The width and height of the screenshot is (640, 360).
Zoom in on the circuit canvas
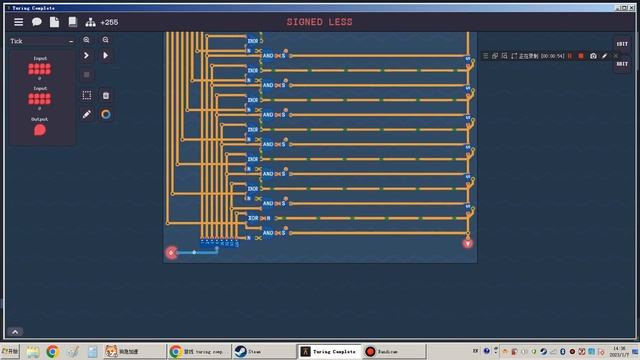(x=87, y=40)
